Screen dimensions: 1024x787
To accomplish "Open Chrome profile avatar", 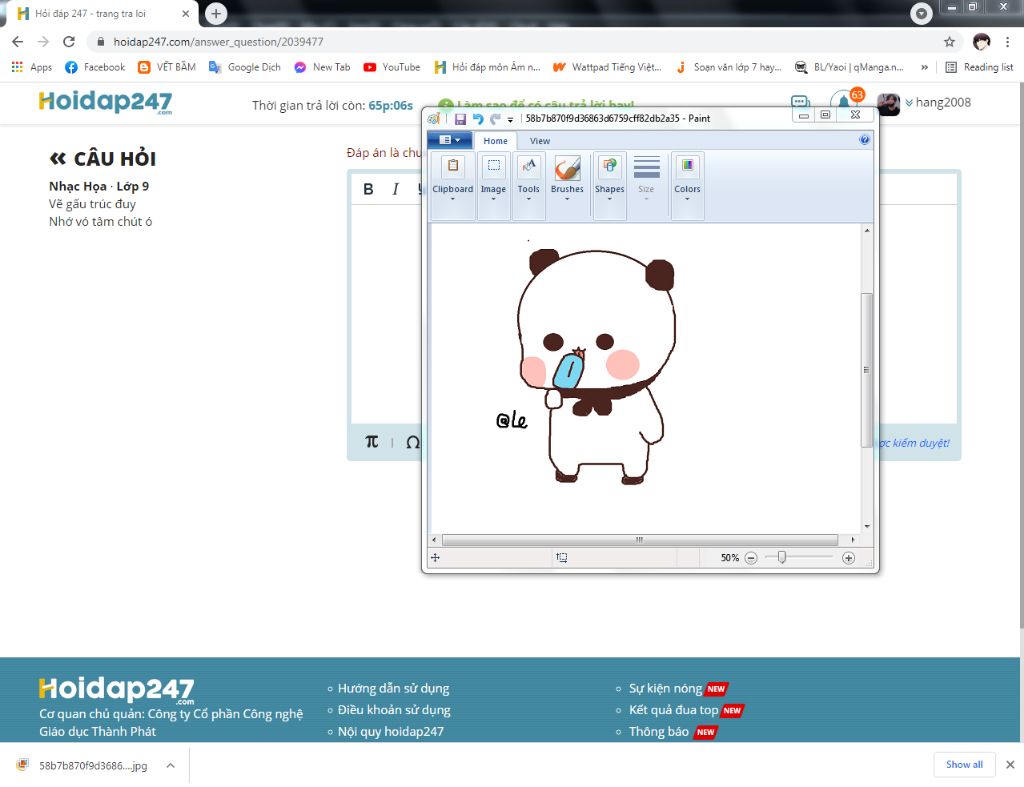I will (982, 42).
